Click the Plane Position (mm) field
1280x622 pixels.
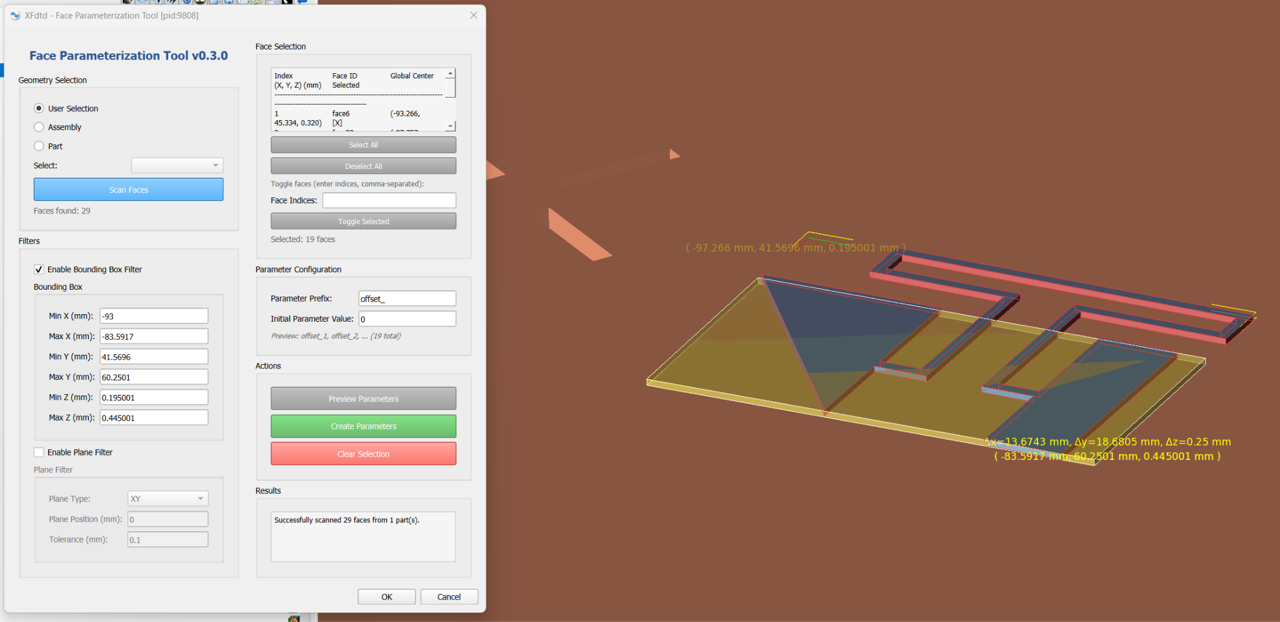click(x=168, y=519)
